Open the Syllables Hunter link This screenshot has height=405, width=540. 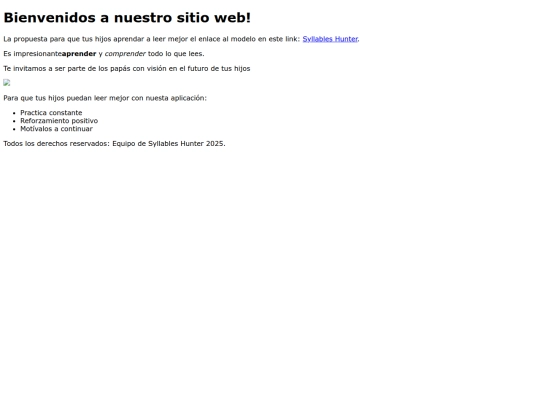[x=330, y=39]
